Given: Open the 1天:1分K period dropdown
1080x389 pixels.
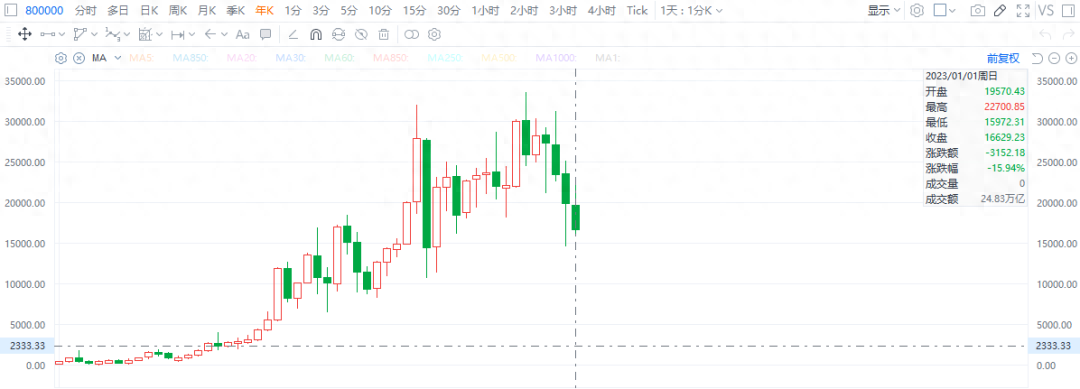Looking at the screenshot, I should coord(692,10).
